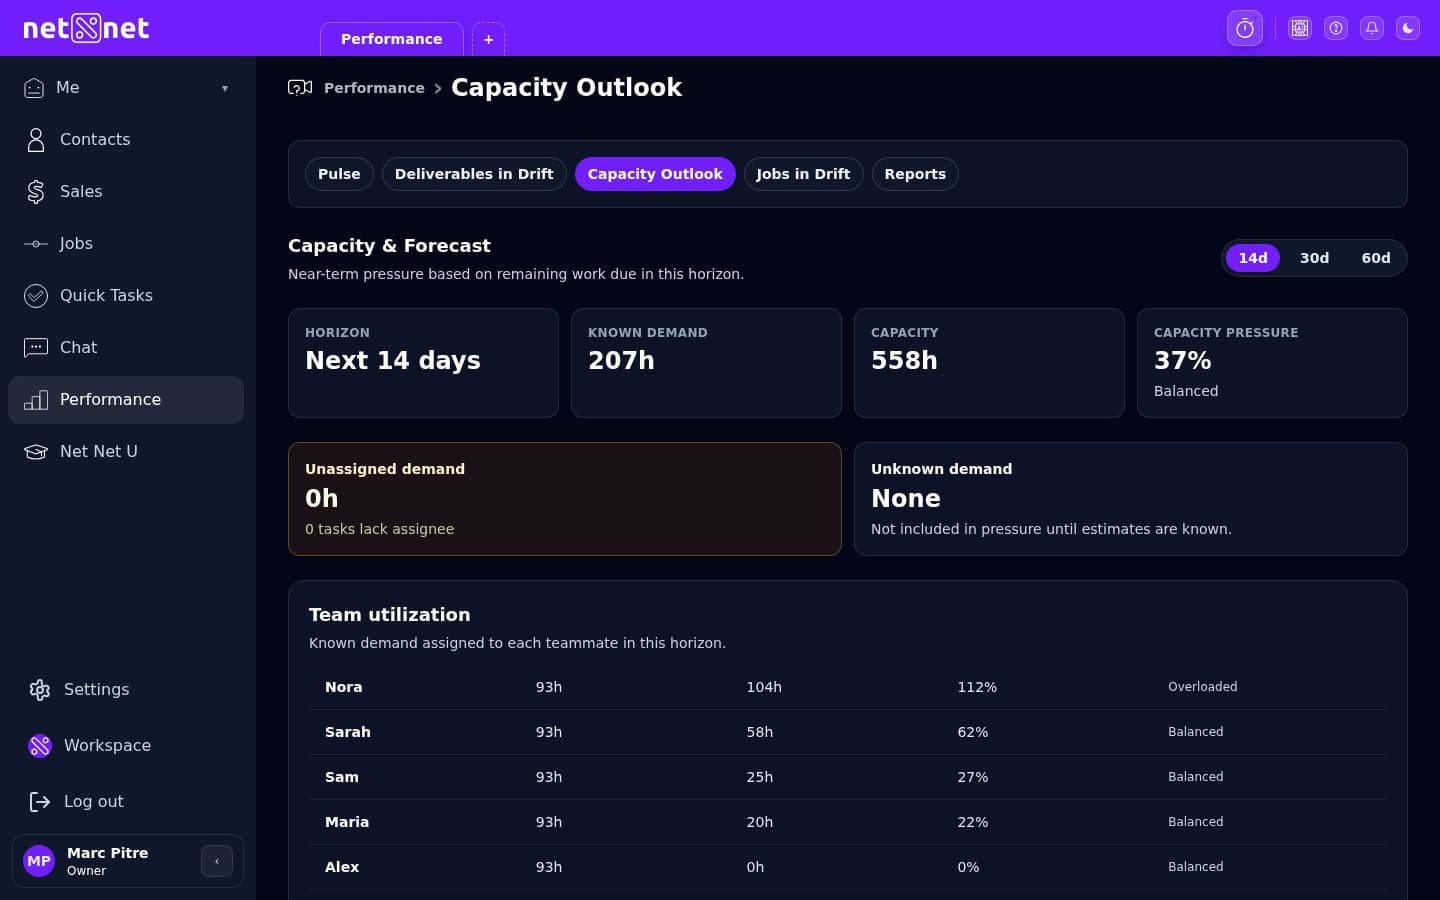Select the 14d horizon option
1440x900 pixels.
(1252, 258)
